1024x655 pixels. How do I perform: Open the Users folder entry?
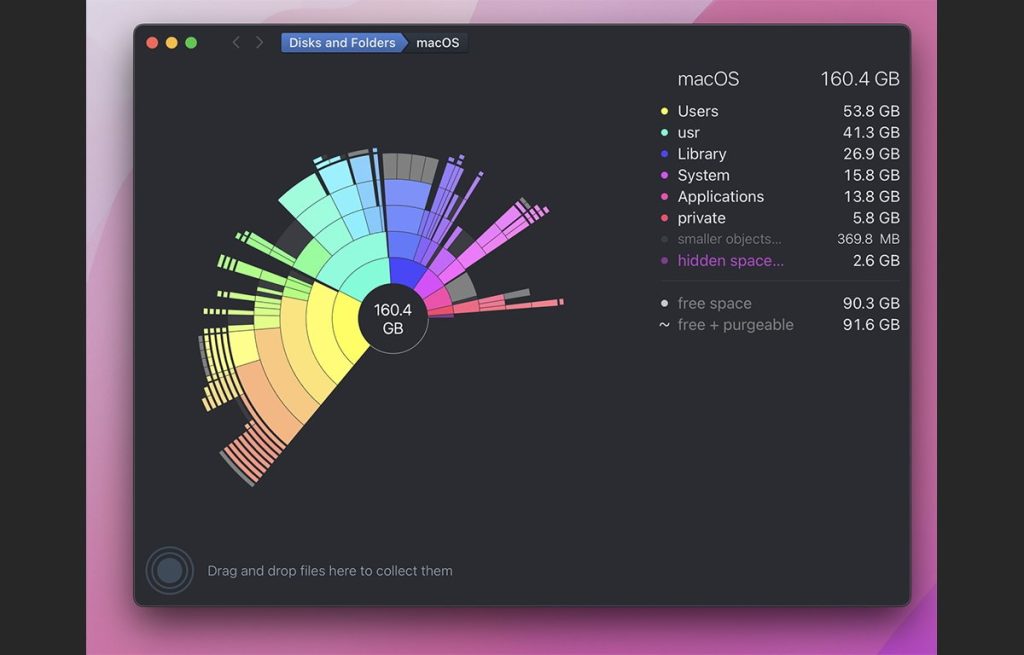[x=698, y=111]
